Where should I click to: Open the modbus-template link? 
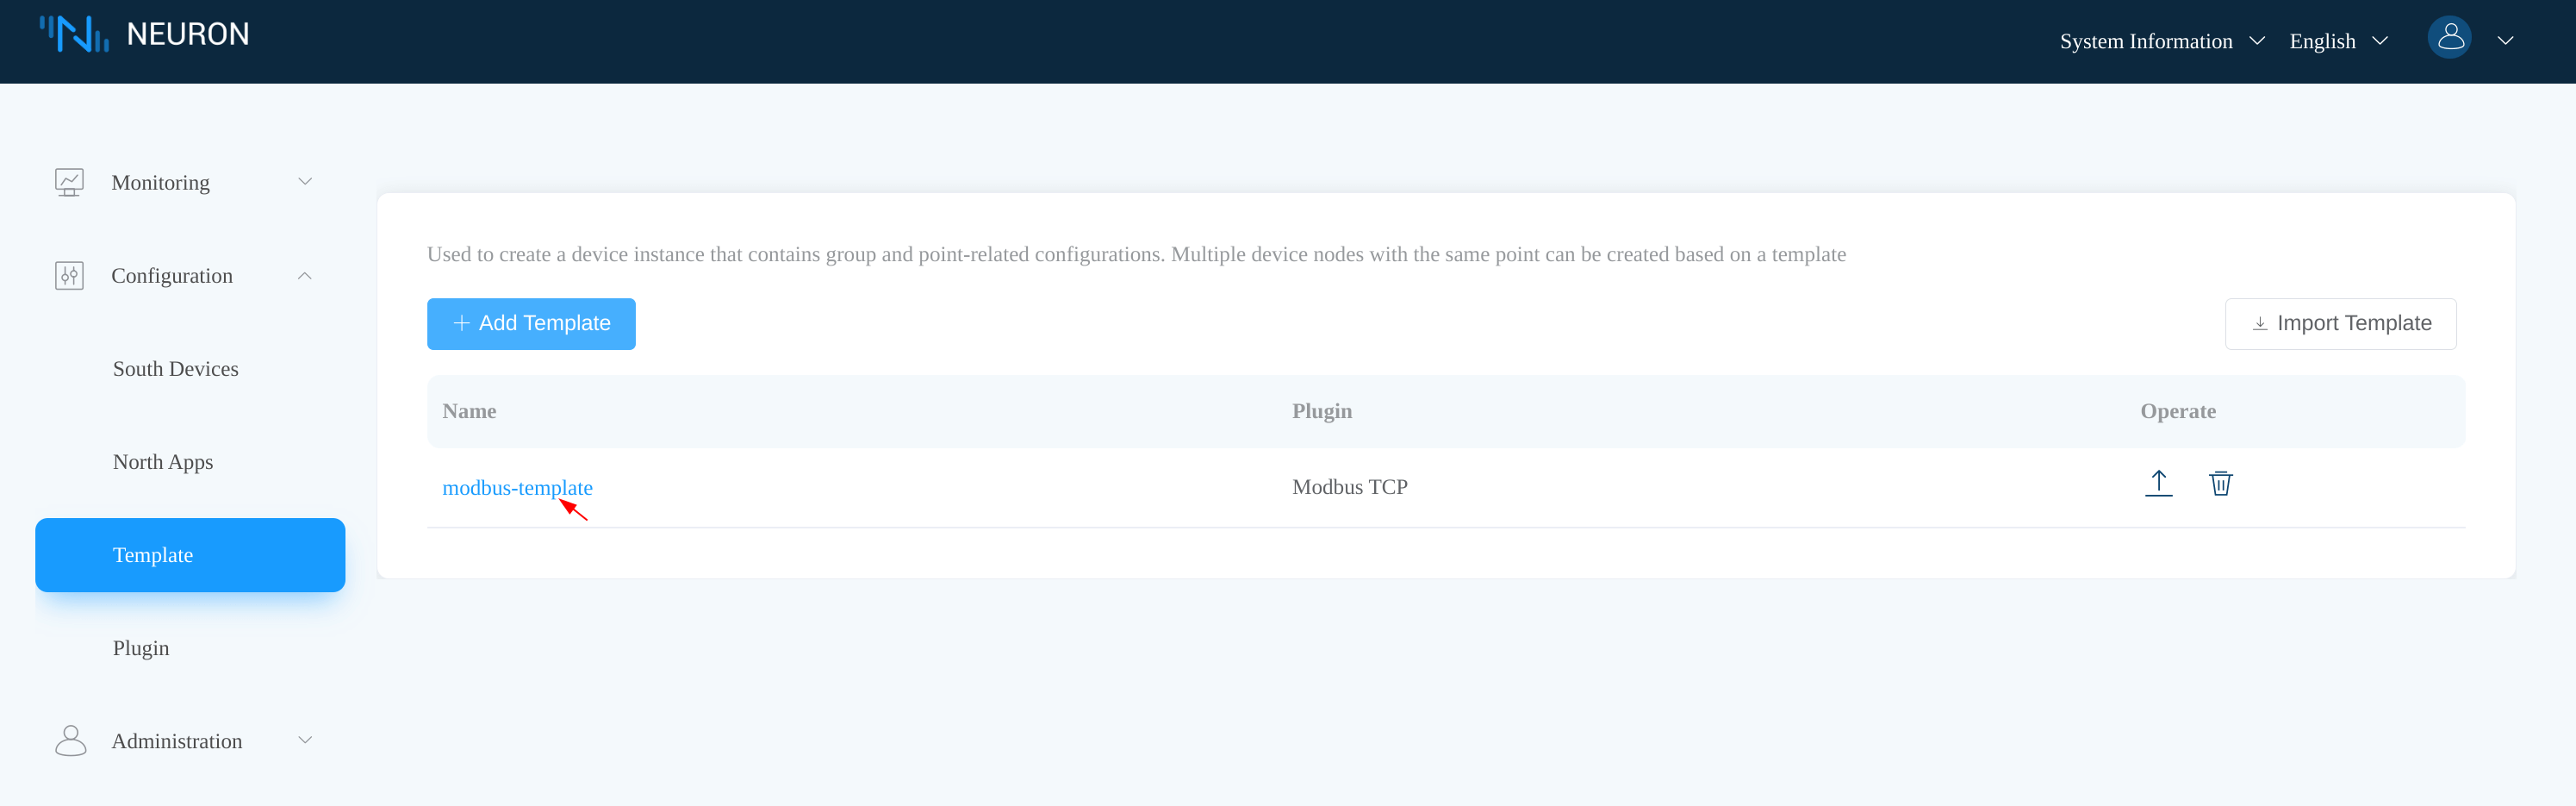tap(517, 488)
